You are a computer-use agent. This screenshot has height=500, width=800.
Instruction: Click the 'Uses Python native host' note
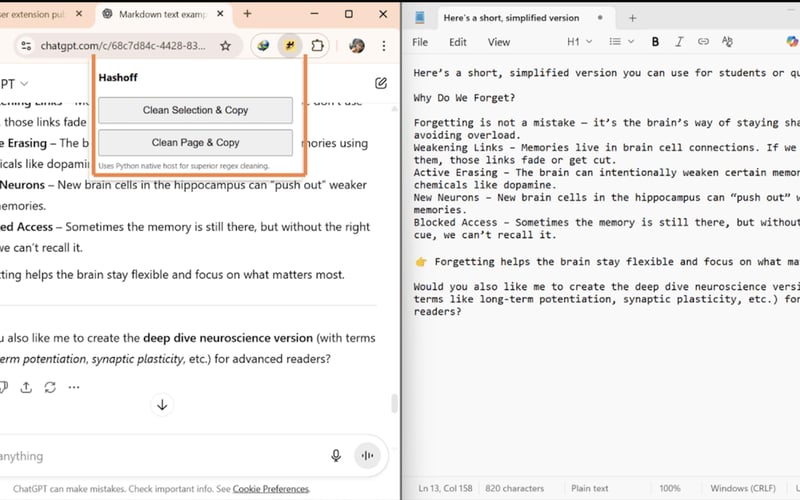click(x=184, y=166)
